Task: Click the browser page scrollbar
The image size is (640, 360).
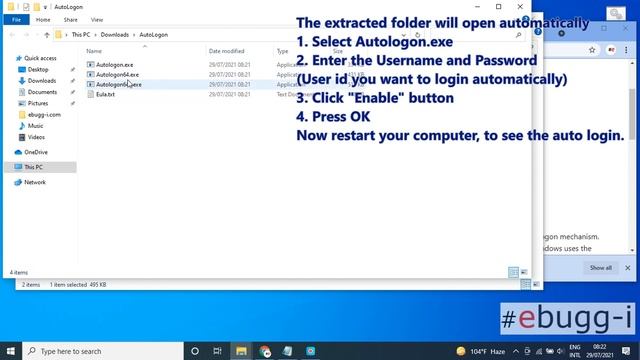Action: click(x=632, y=114)
